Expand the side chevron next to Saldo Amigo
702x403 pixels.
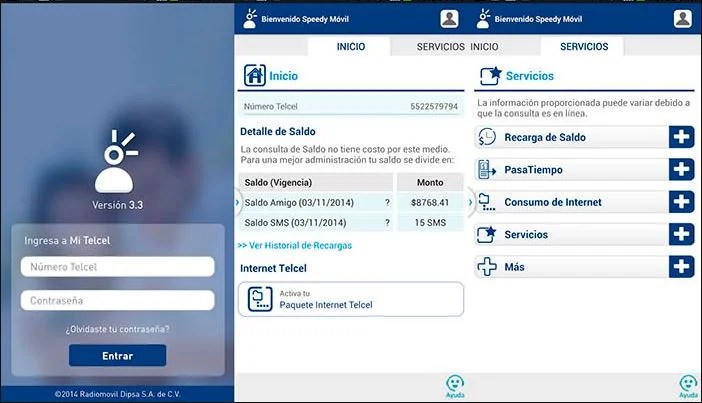pos(237,202)
